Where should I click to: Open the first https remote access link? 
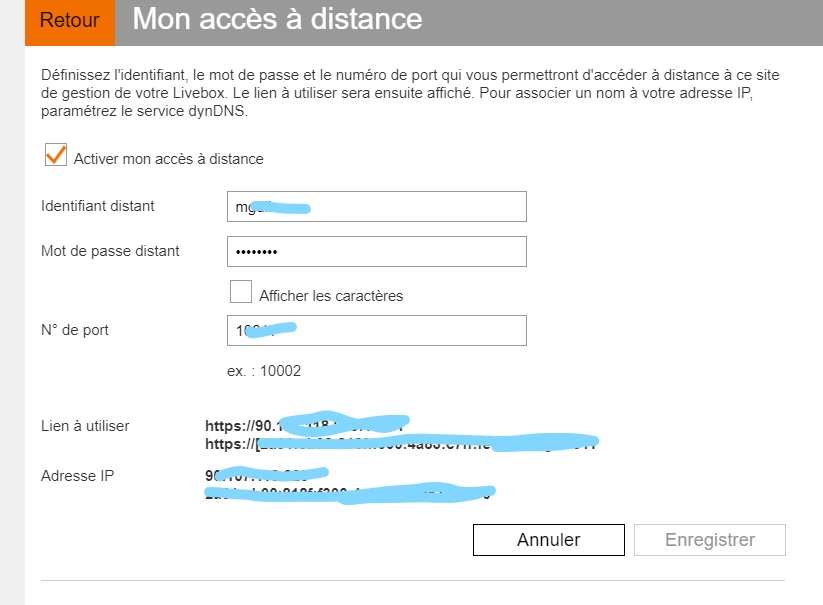[300, 425]
